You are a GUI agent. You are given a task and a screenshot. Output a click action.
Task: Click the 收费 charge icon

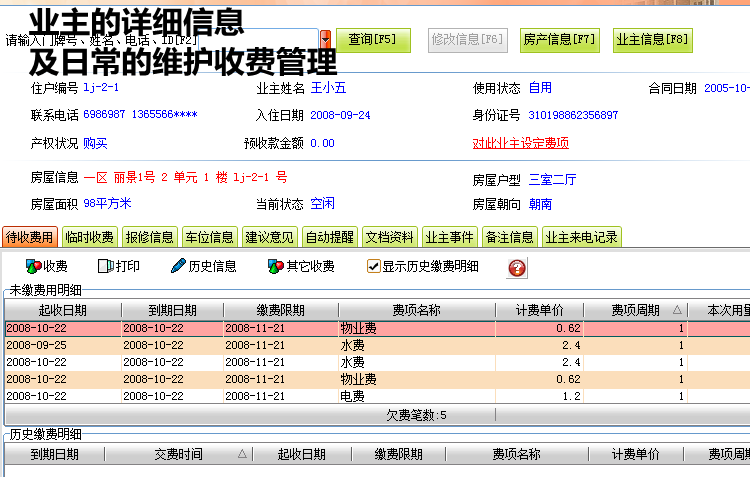click(33, 266)
